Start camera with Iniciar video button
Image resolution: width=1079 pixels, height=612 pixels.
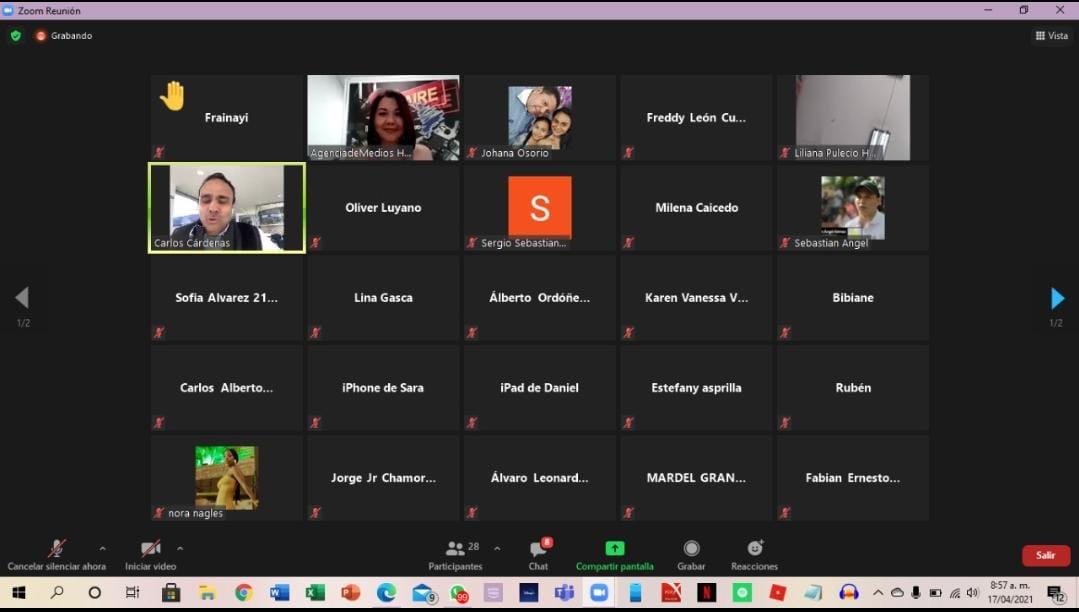[150, 549]
